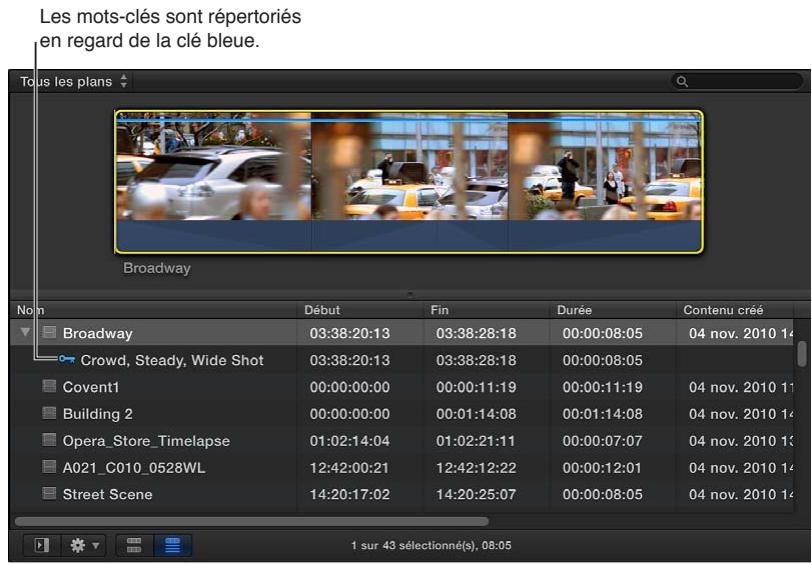
Task: Click Broadway end time 03:38:28:18
Action: (476, 334)
